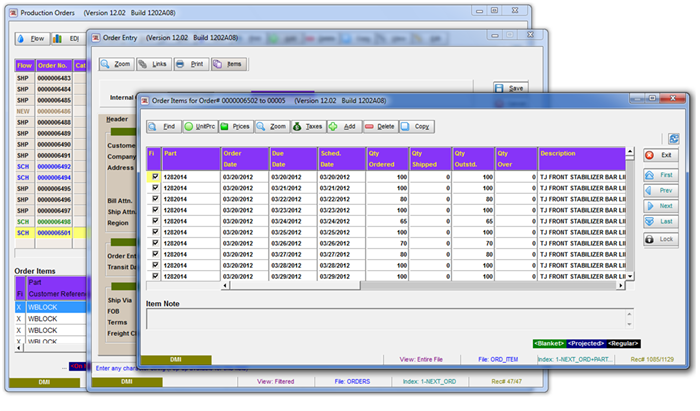Go to the First record
The image size is (700, 411).
coord(661,175)
